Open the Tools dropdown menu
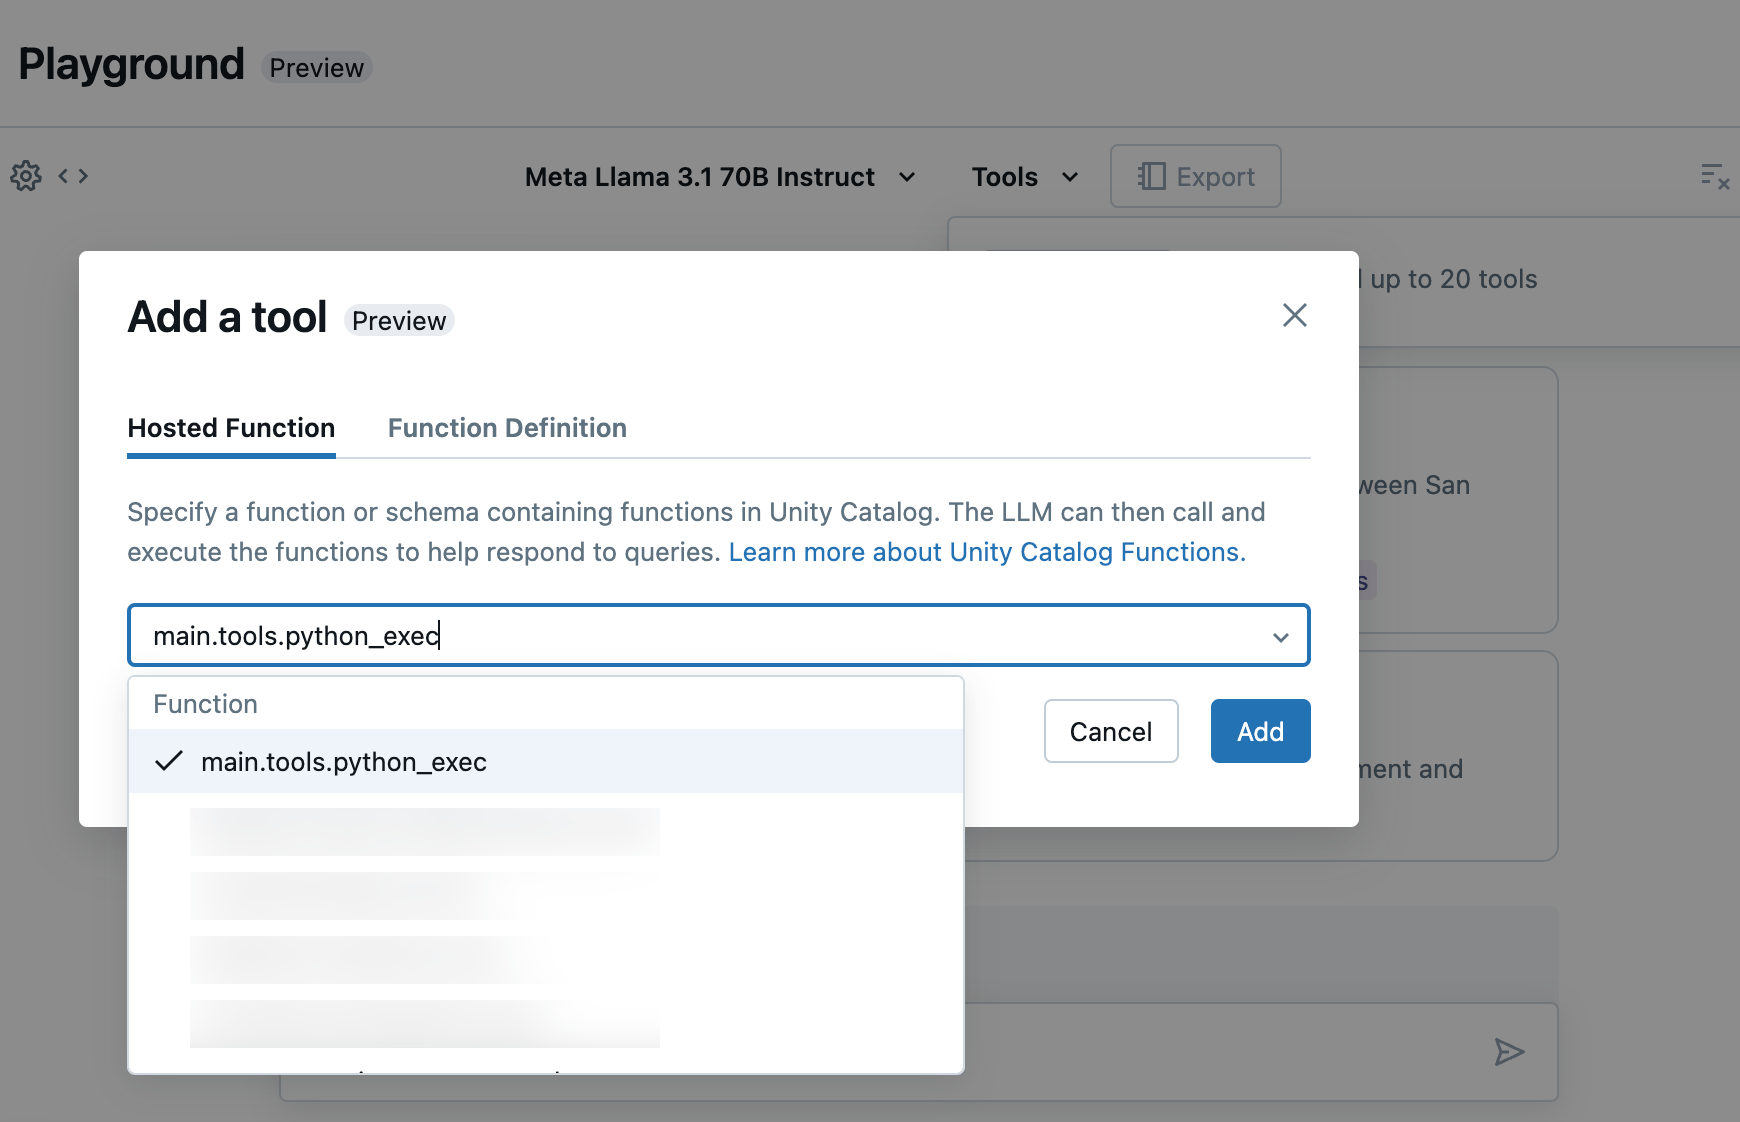Image resolution: width=1740 pixels, height=1122 pixels. 1024,176
